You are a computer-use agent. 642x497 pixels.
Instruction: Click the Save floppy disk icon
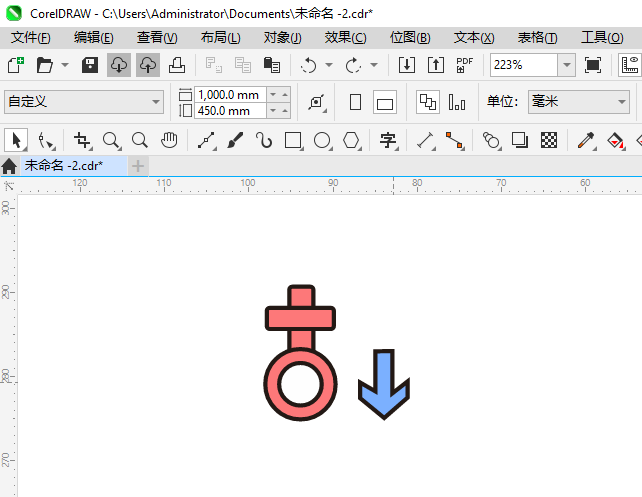coord(90,65)
